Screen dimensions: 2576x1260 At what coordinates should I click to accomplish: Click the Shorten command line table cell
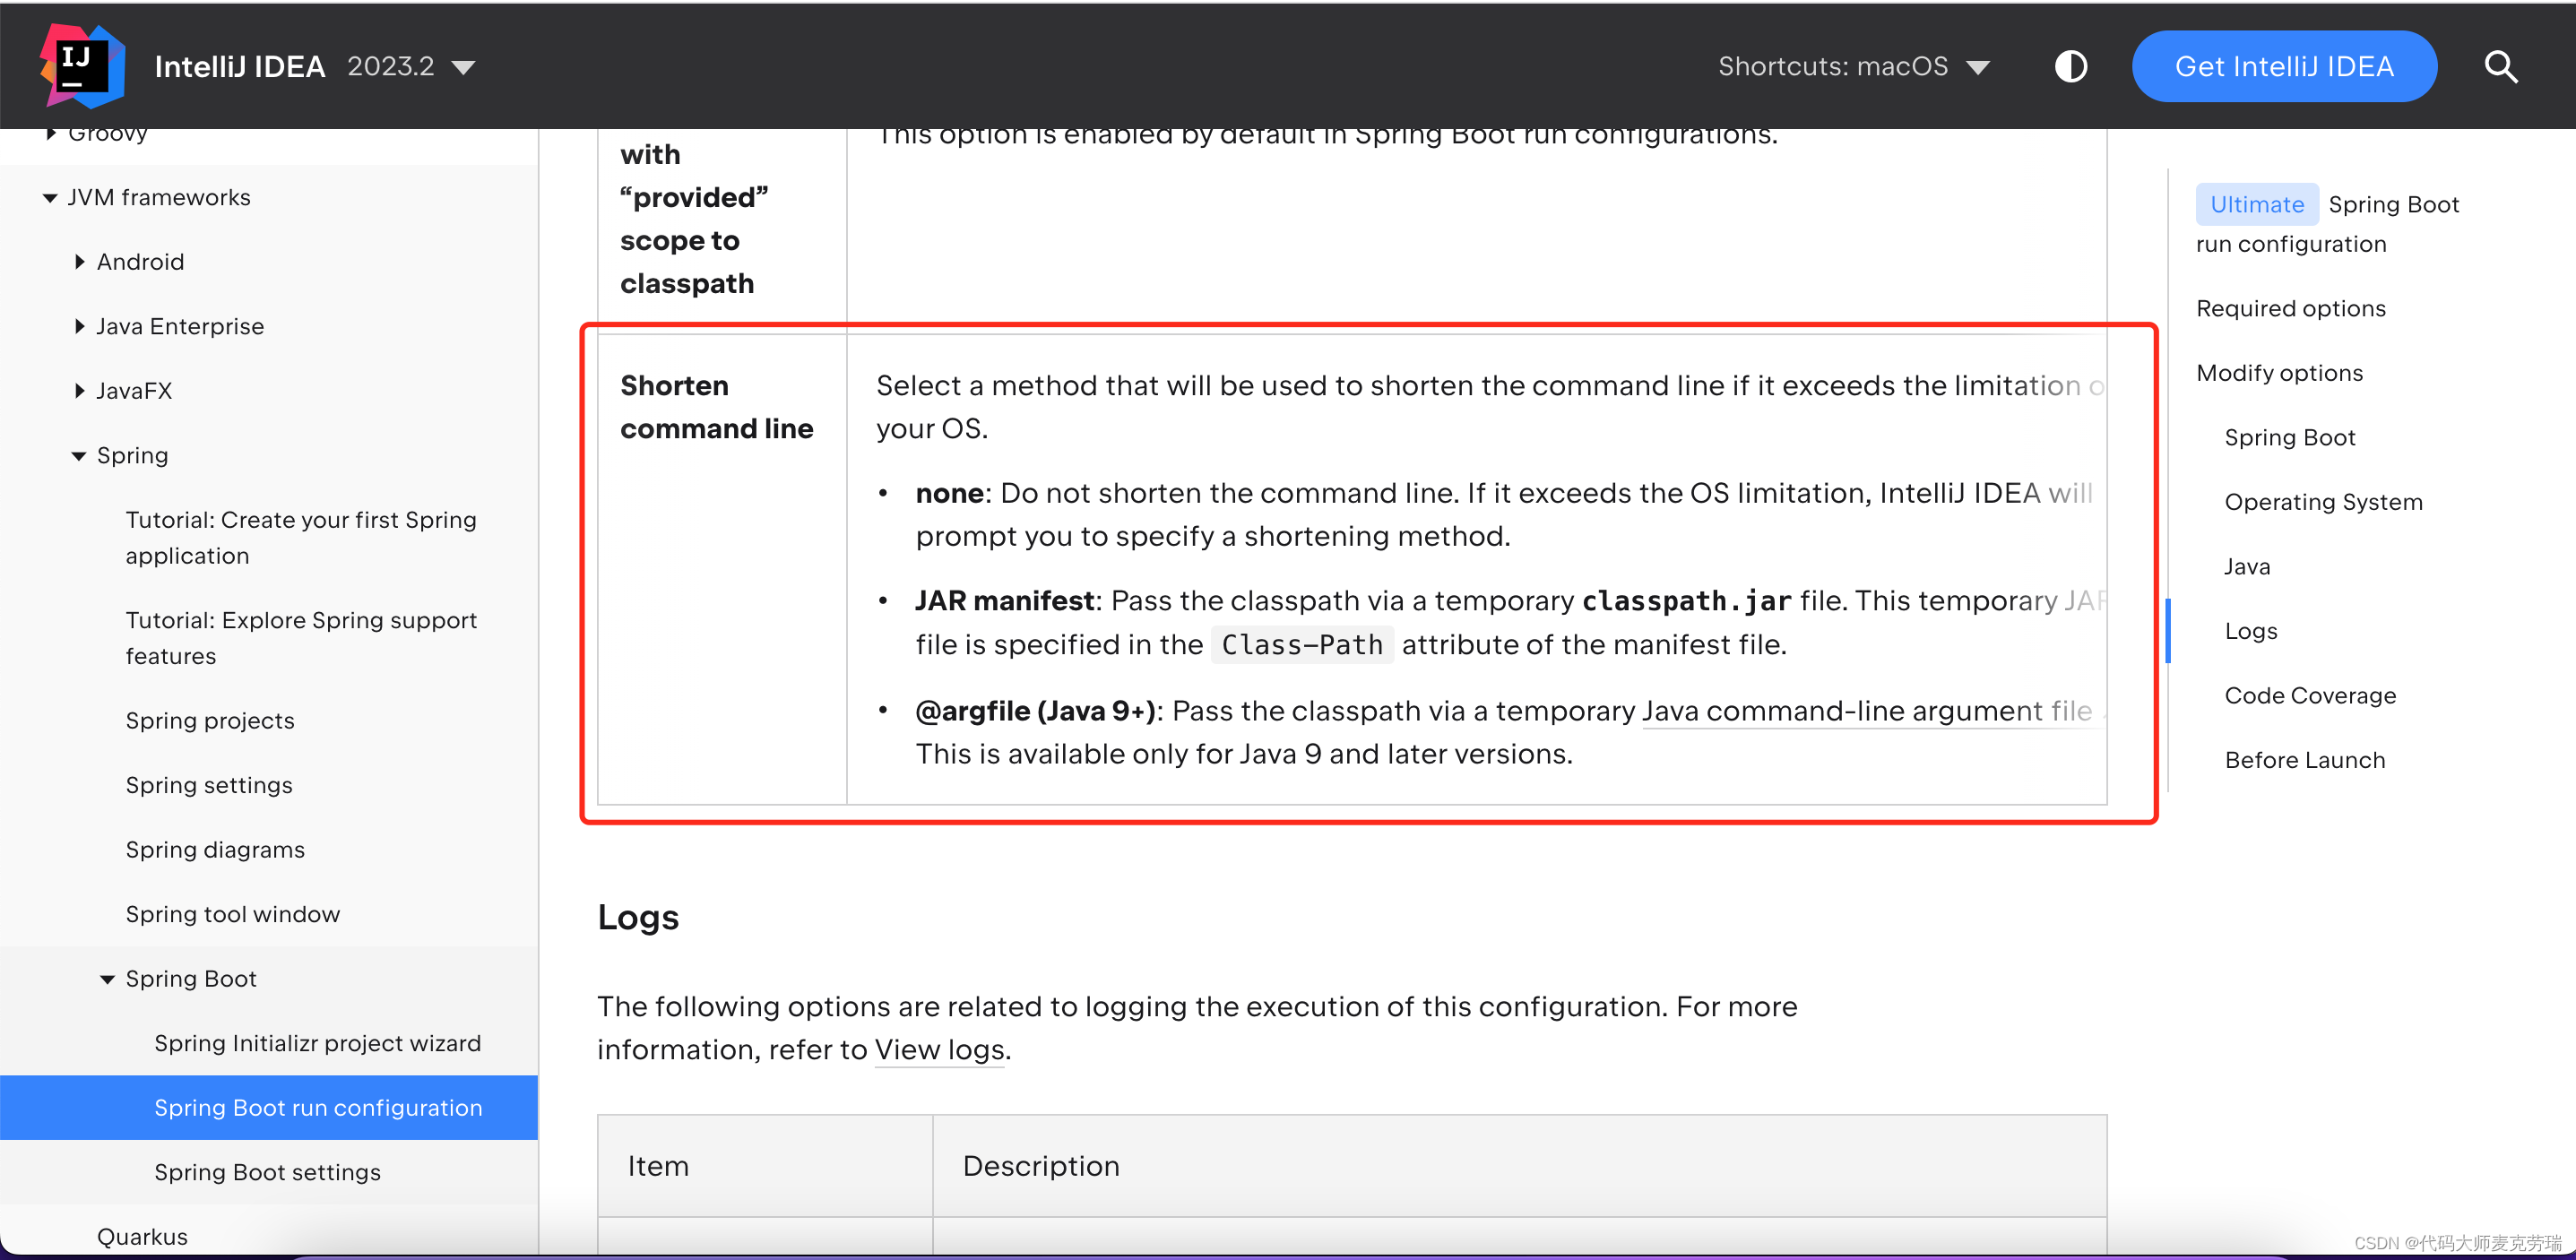[722, 569]
